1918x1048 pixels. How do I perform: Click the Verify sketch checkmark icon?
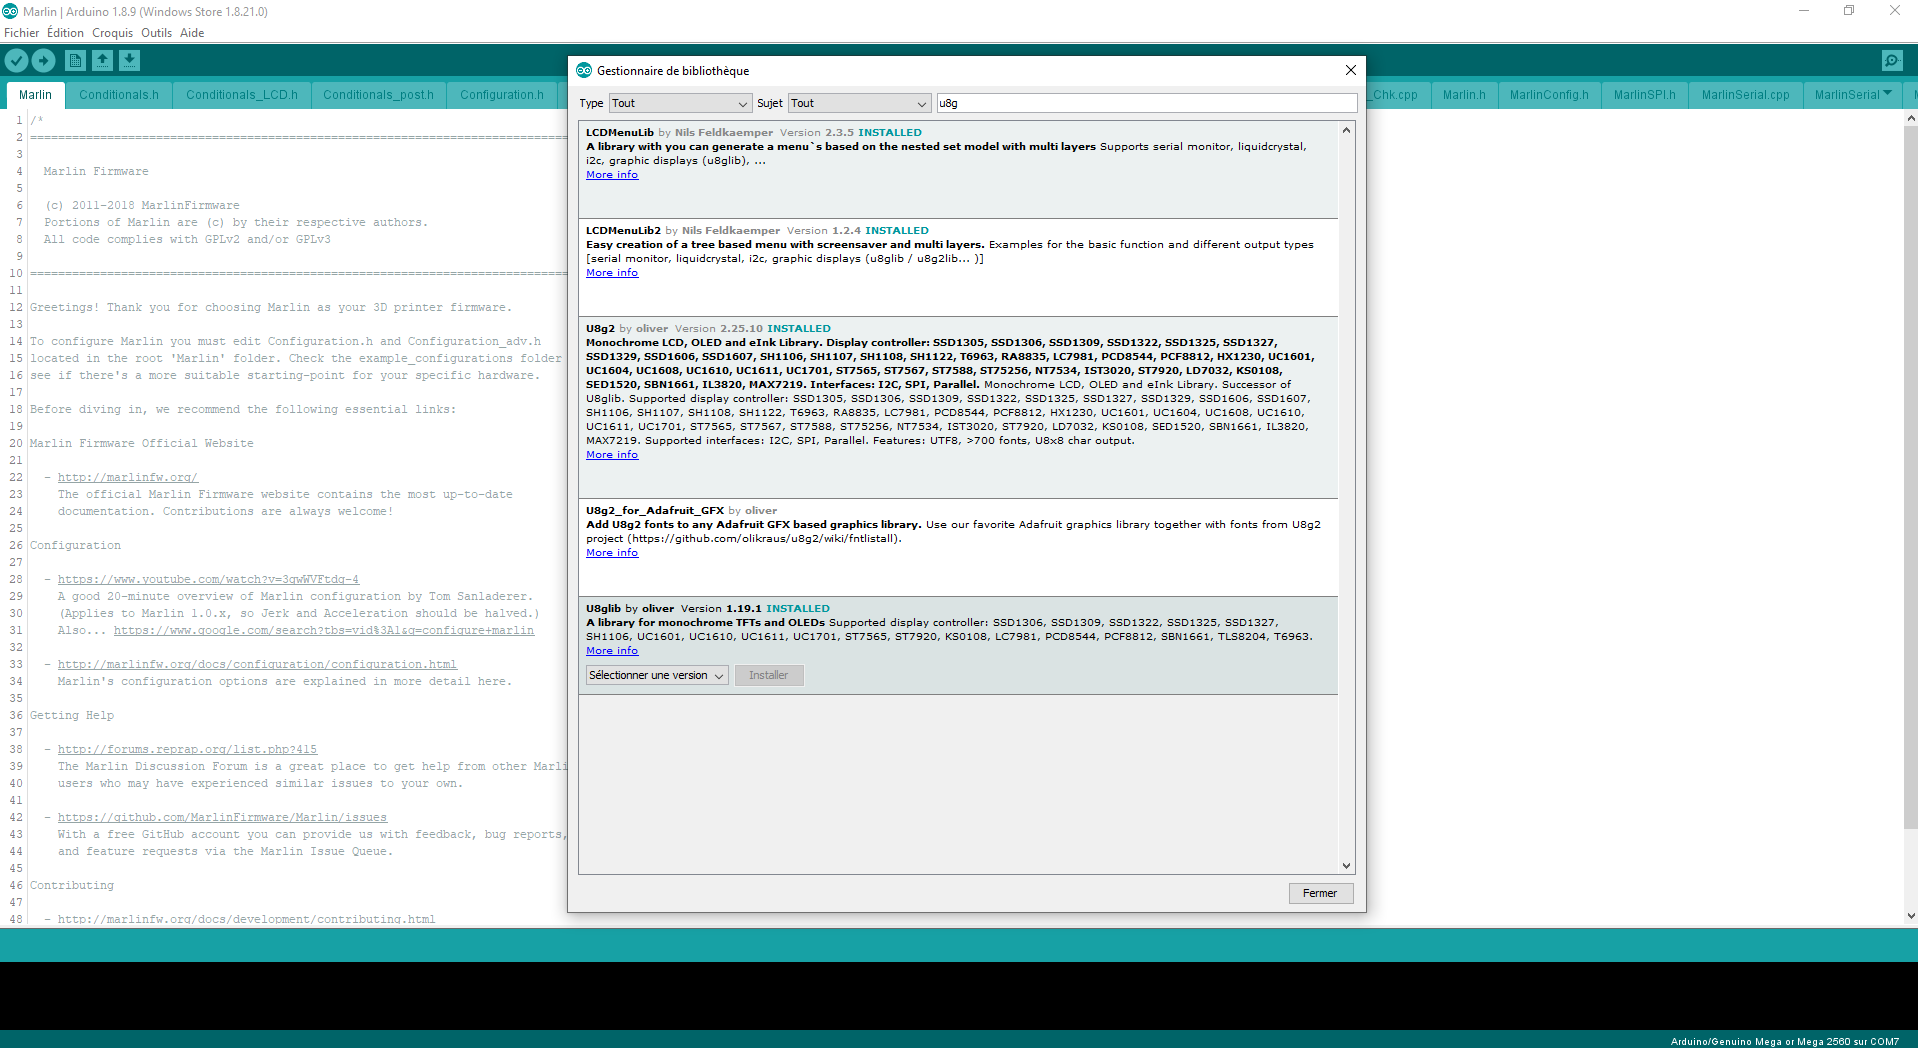coord(16,60)
